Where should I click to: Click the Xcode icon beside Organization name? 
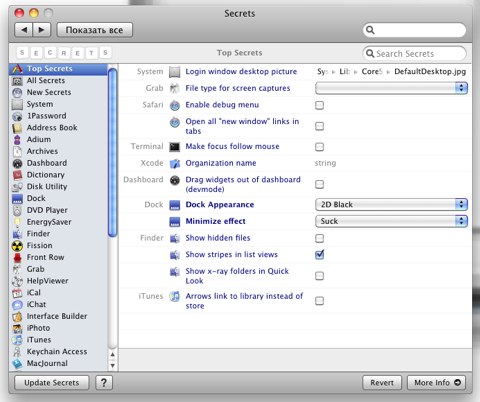(175, 163)
